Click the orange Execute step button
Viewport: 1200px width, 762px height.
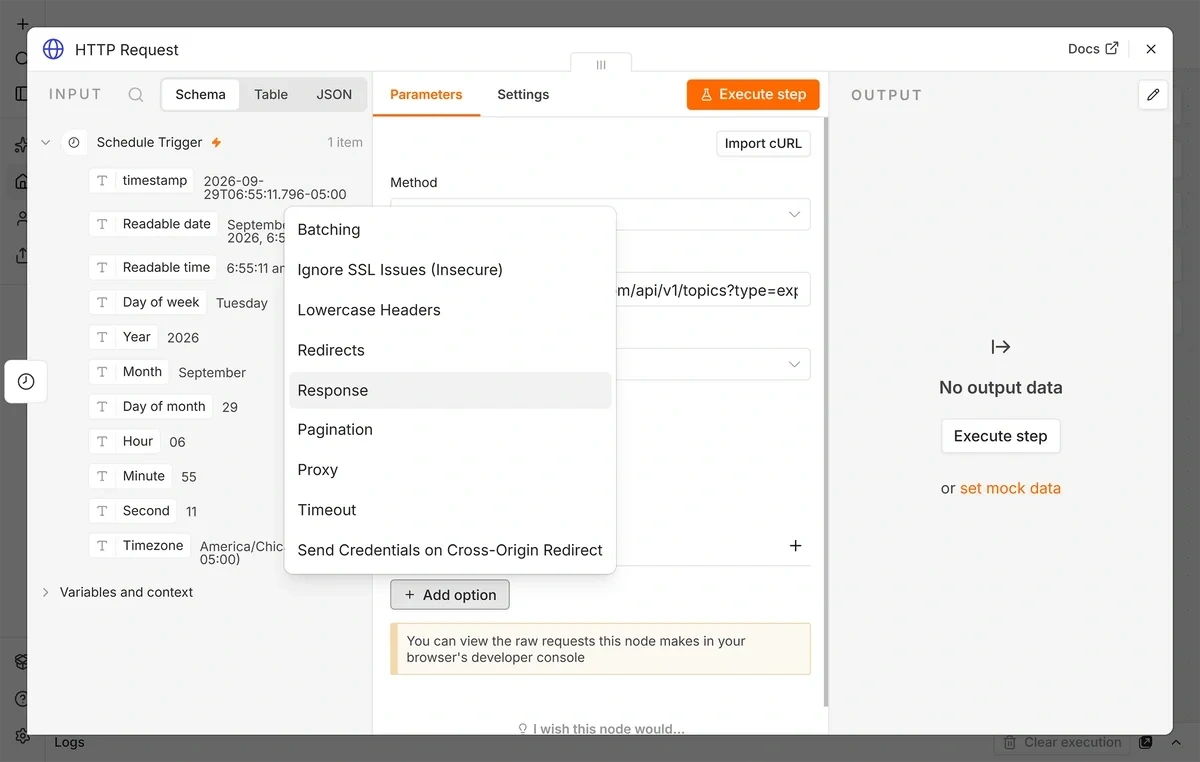pyautogui.click(x=753, y=95)
